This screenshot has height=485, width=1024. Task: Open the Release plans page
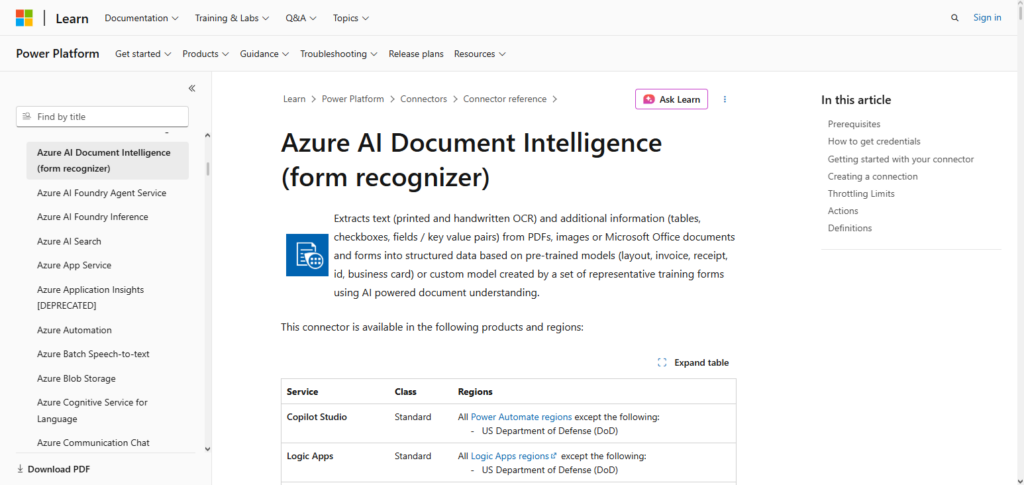click(416, 54)
